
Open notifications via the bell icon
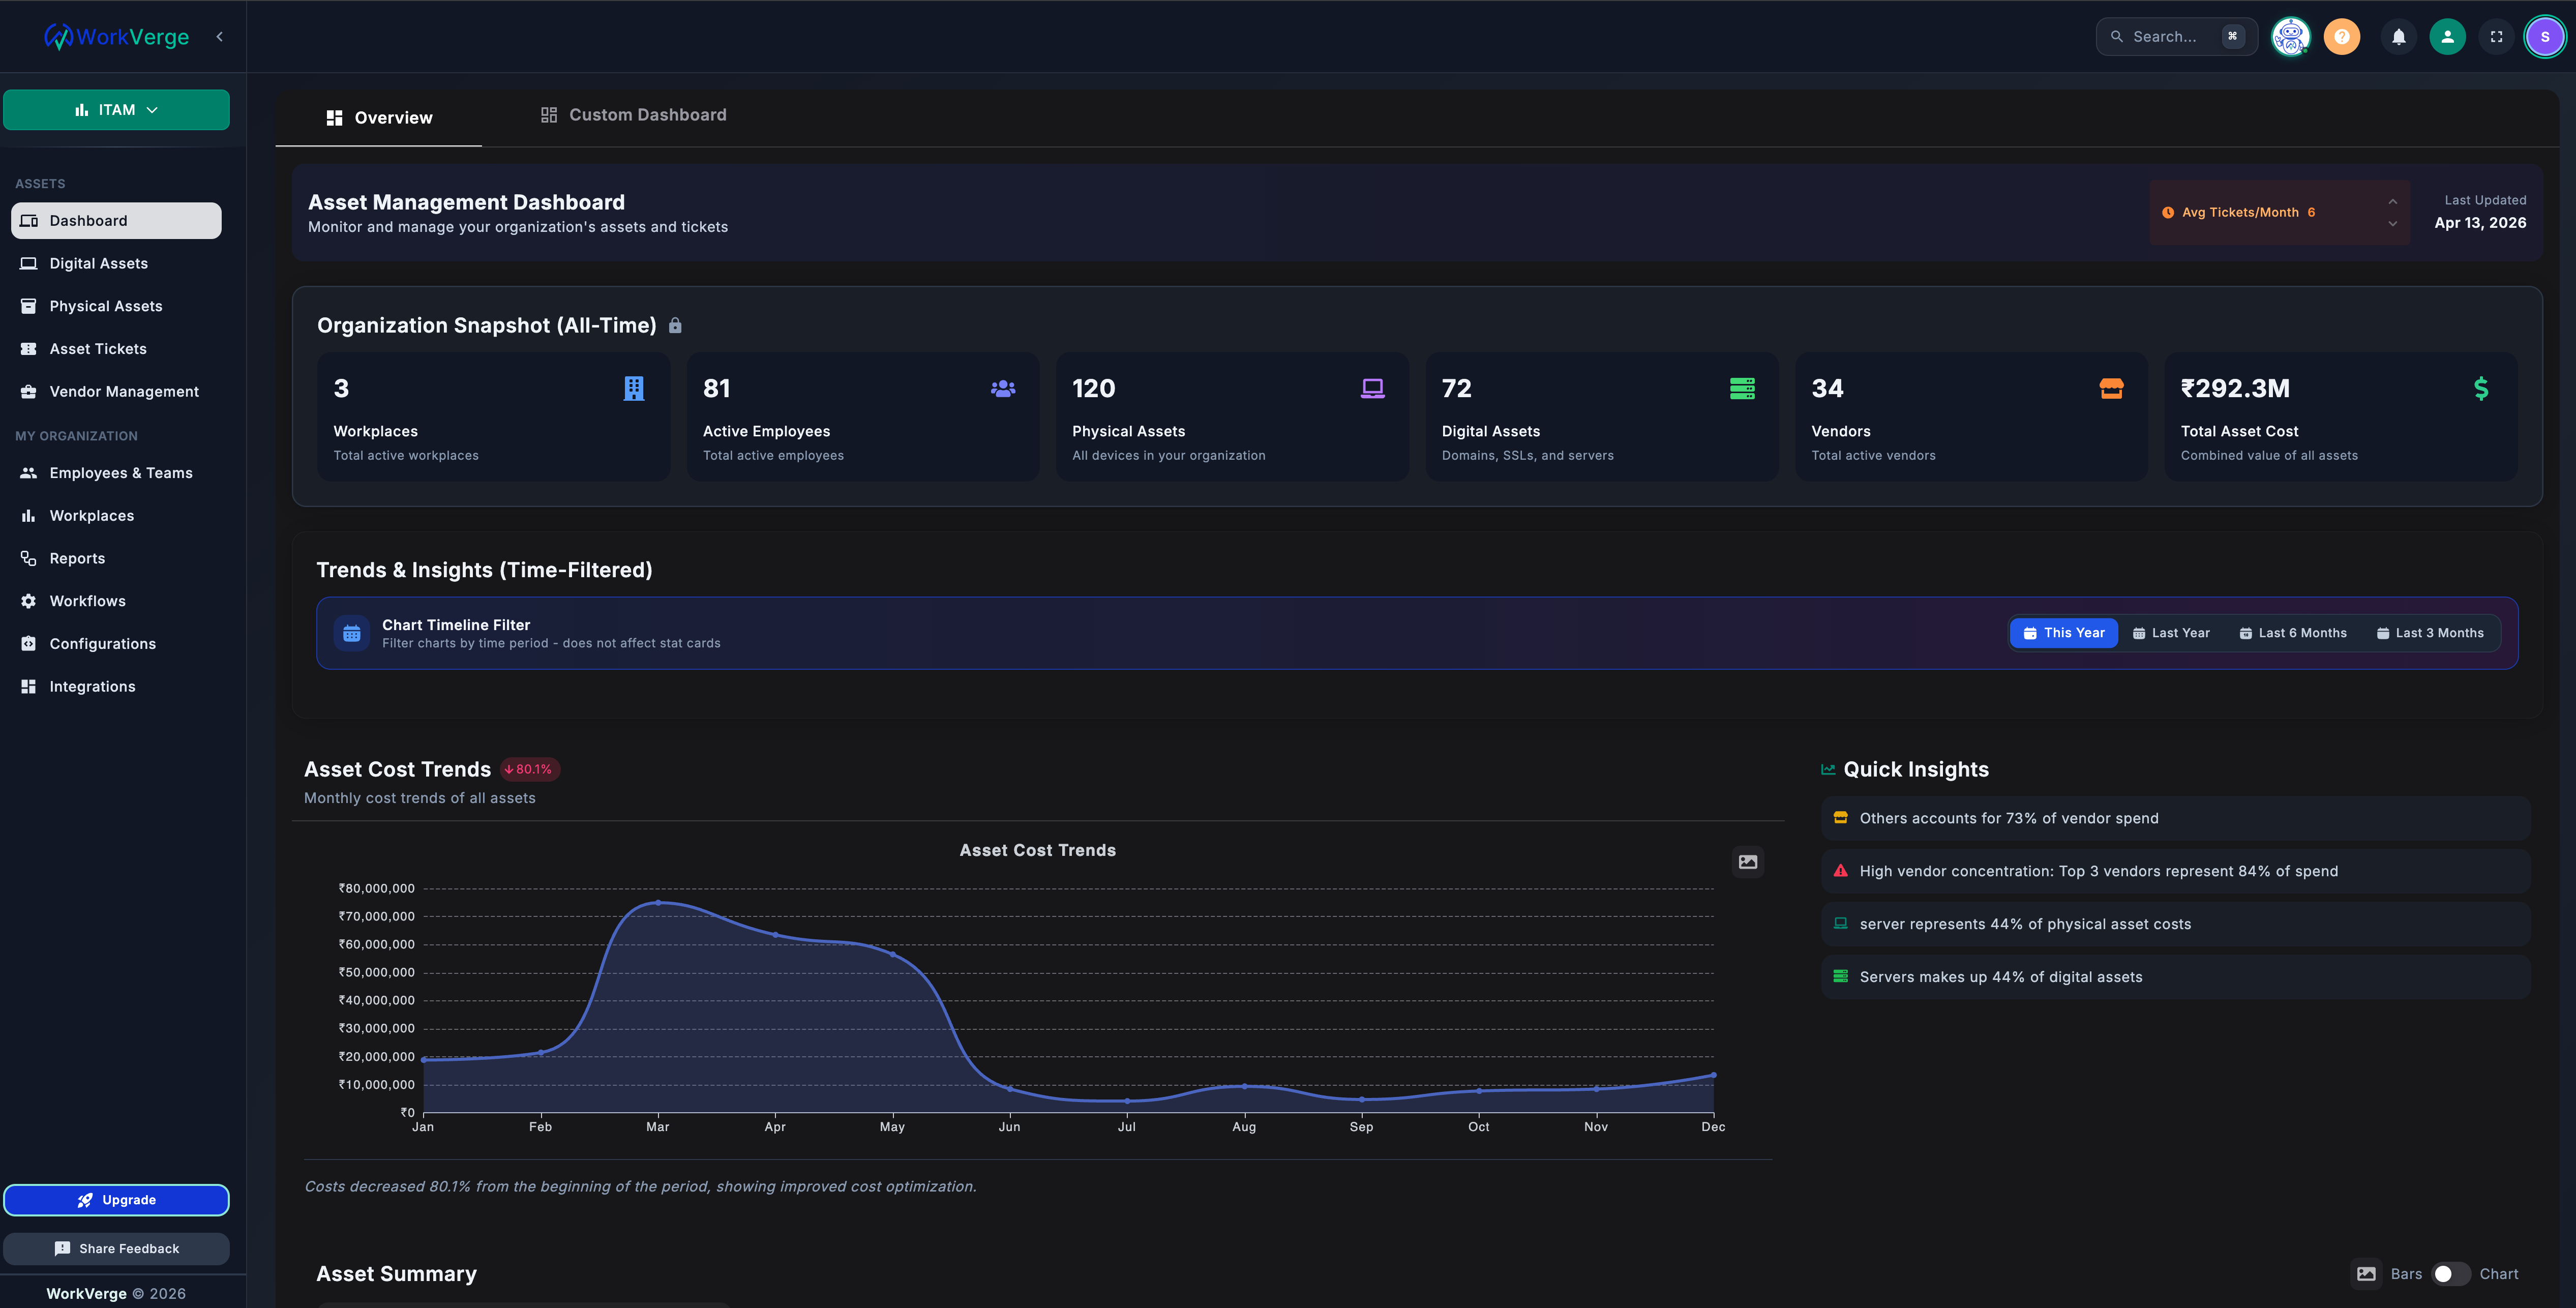(2398, 36)
